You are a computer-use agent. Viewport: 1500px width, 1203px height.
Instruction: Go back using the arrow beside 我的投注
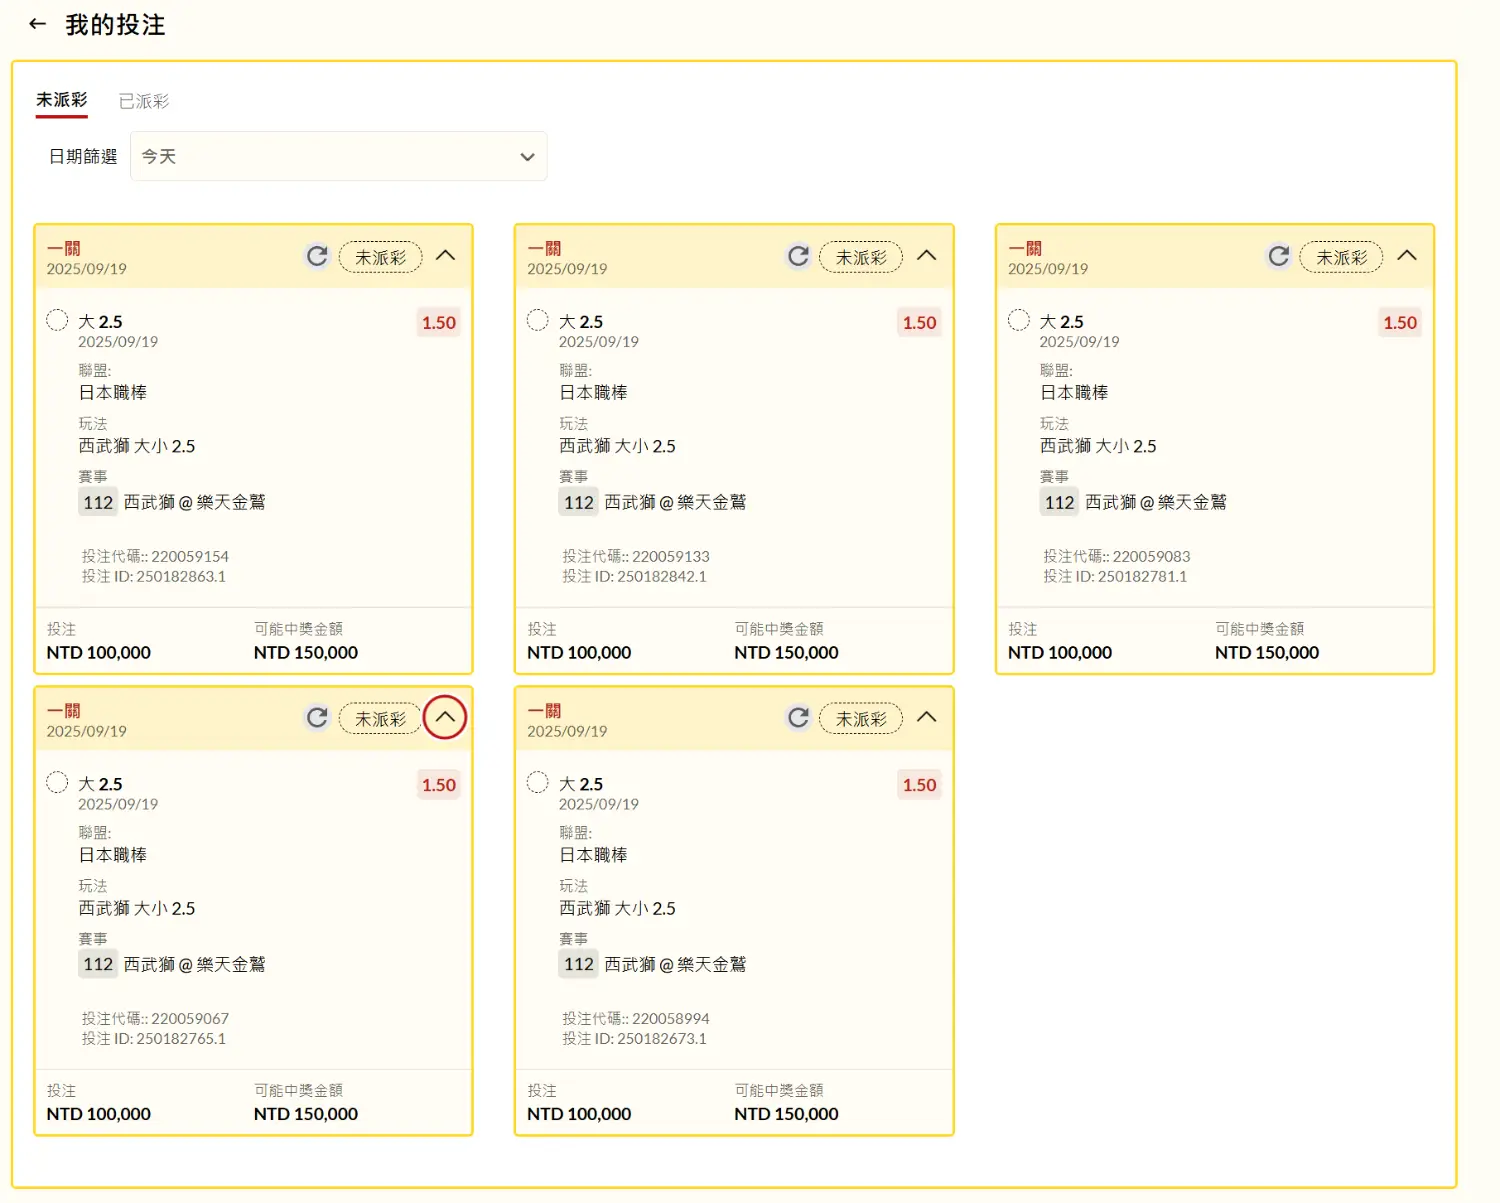[38, 24]
